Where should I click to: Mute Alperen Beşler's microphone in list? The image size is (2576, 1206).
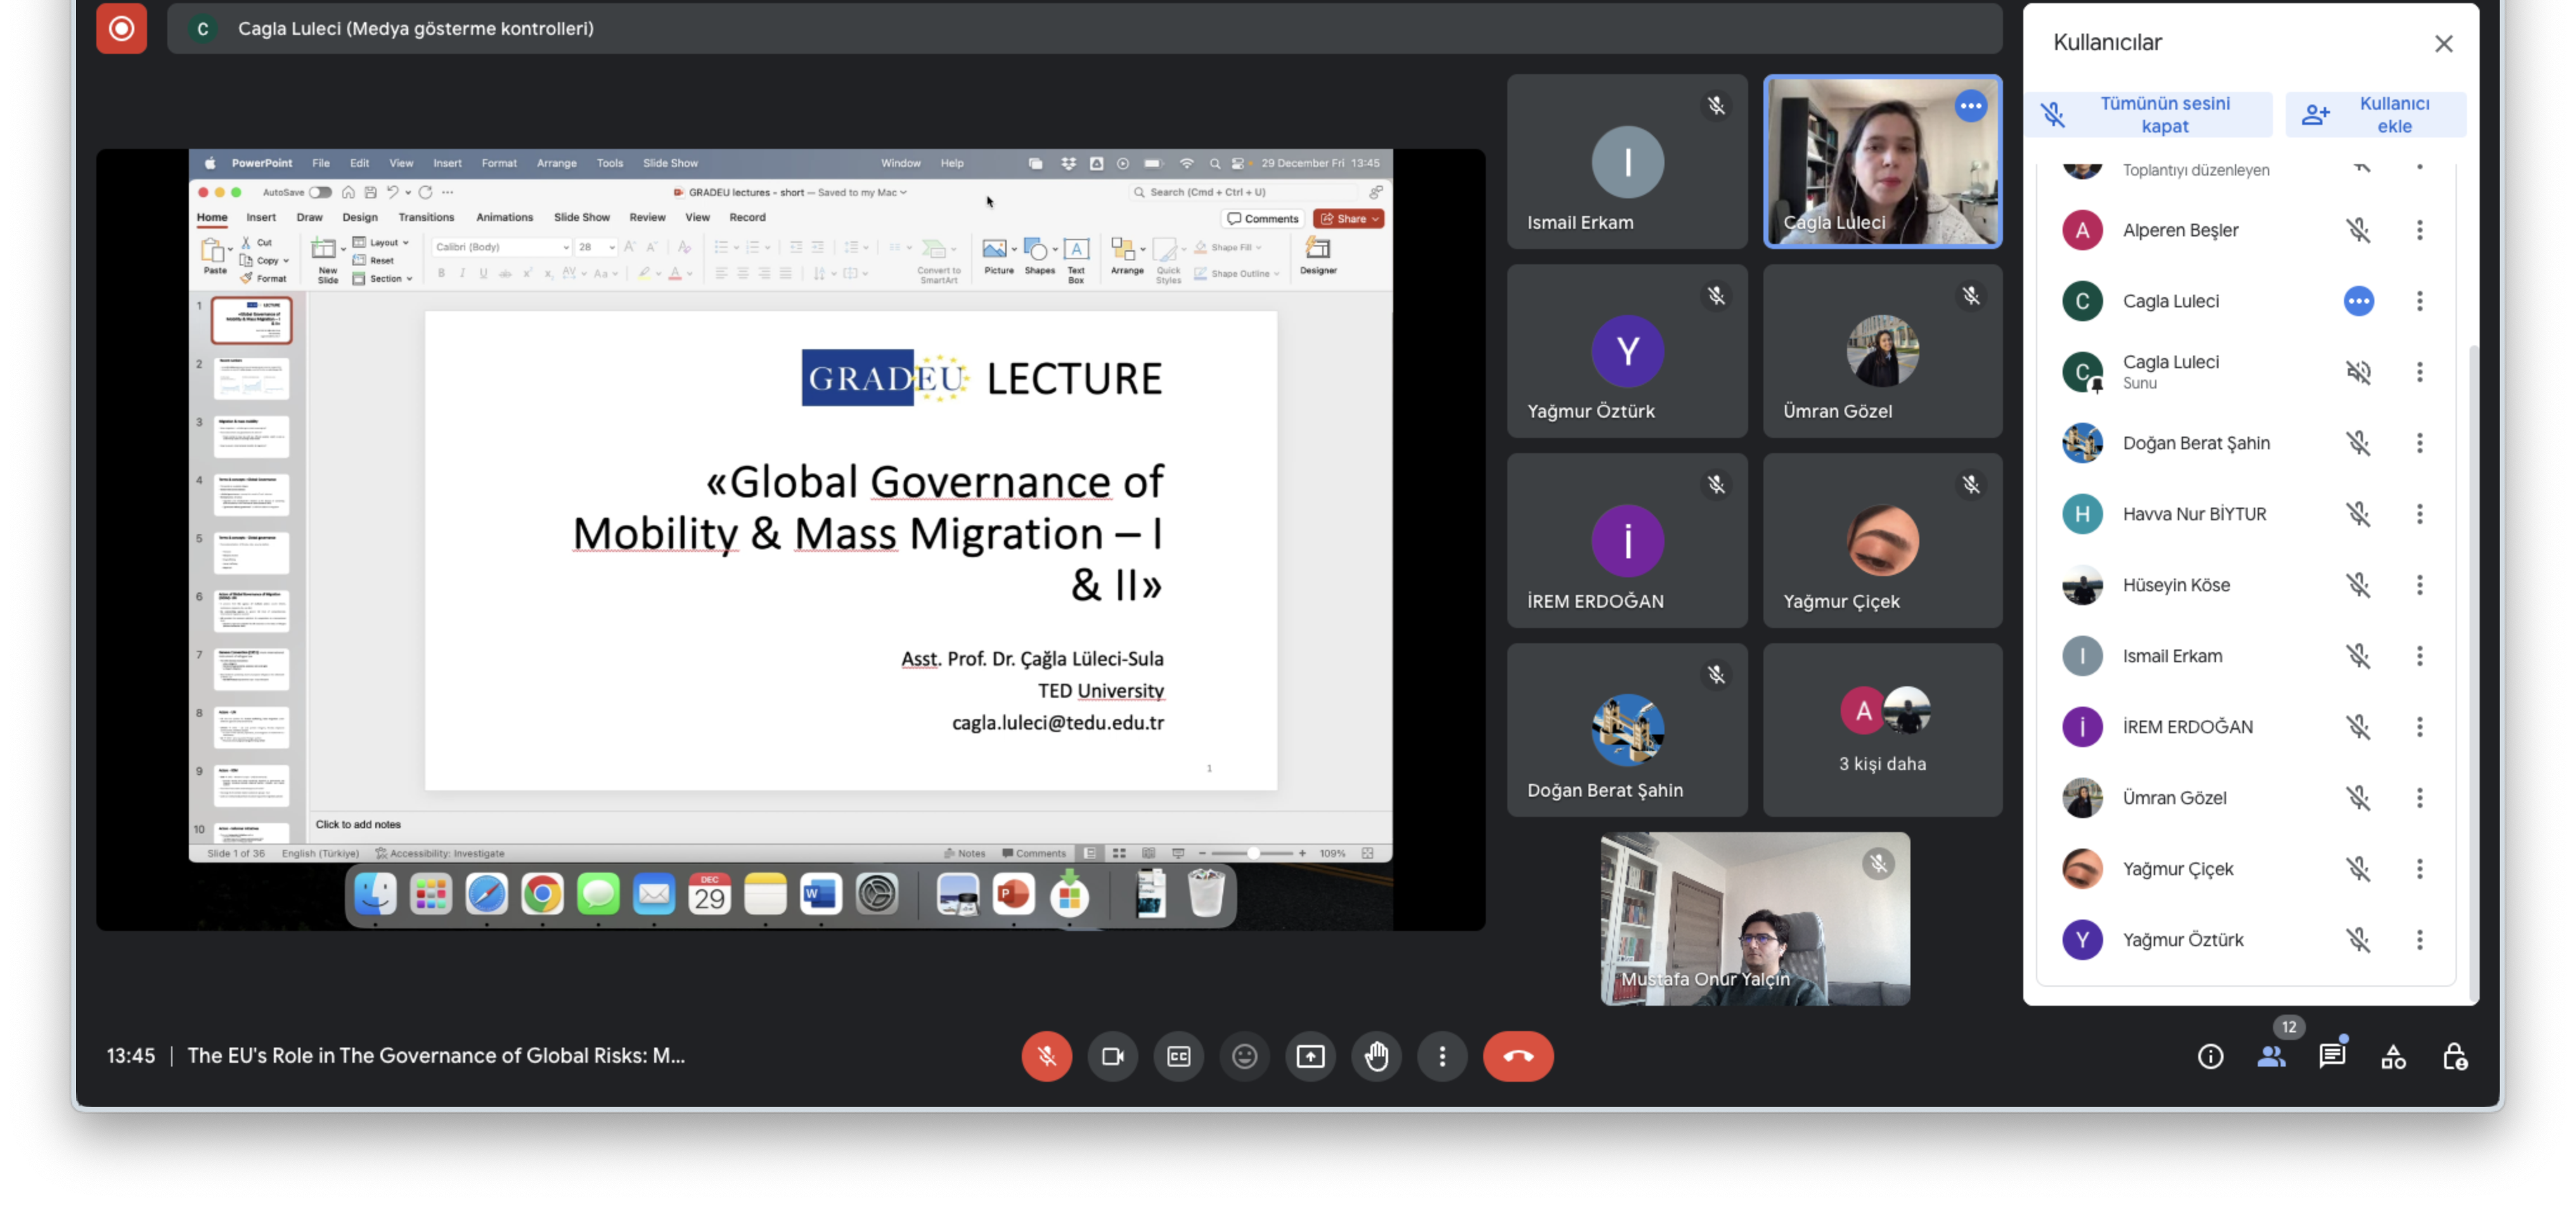2358,230
